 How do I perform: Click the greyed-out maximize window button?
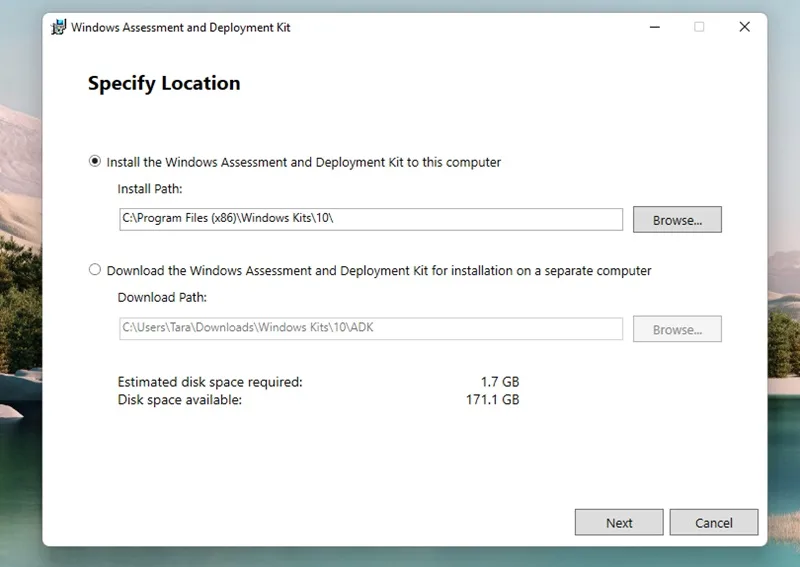tap(699, 27)
